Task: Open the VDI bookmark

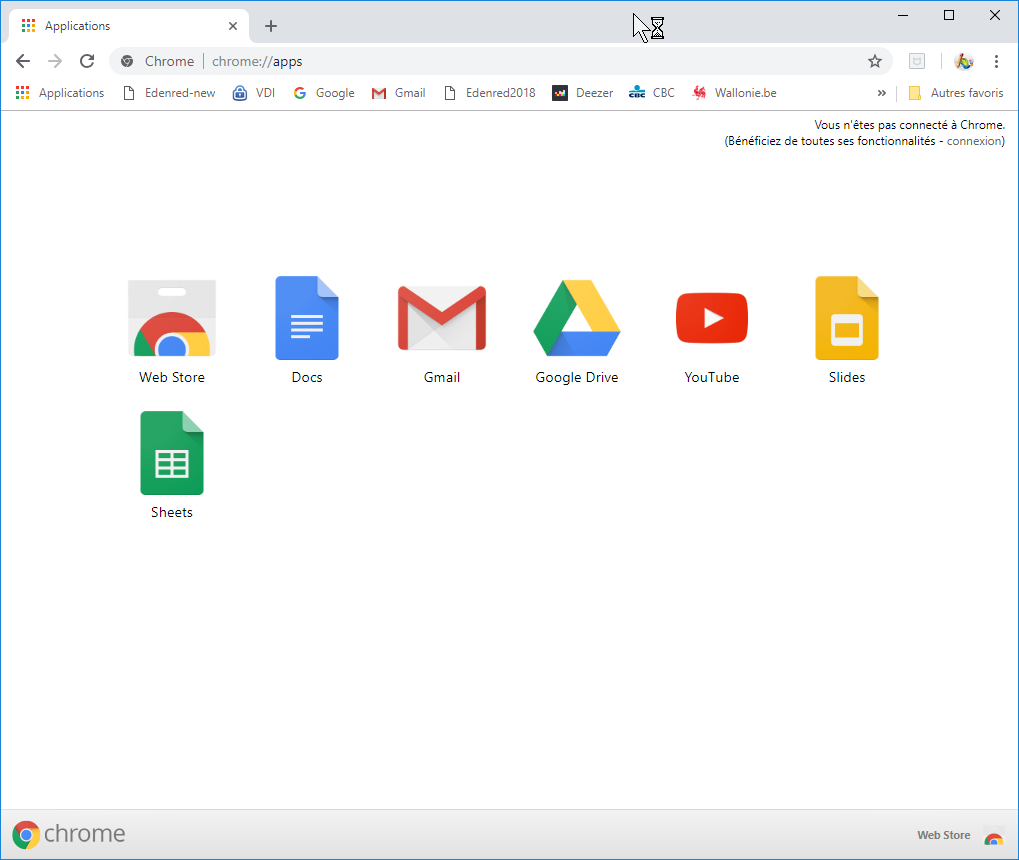Action: pos(254,93)
